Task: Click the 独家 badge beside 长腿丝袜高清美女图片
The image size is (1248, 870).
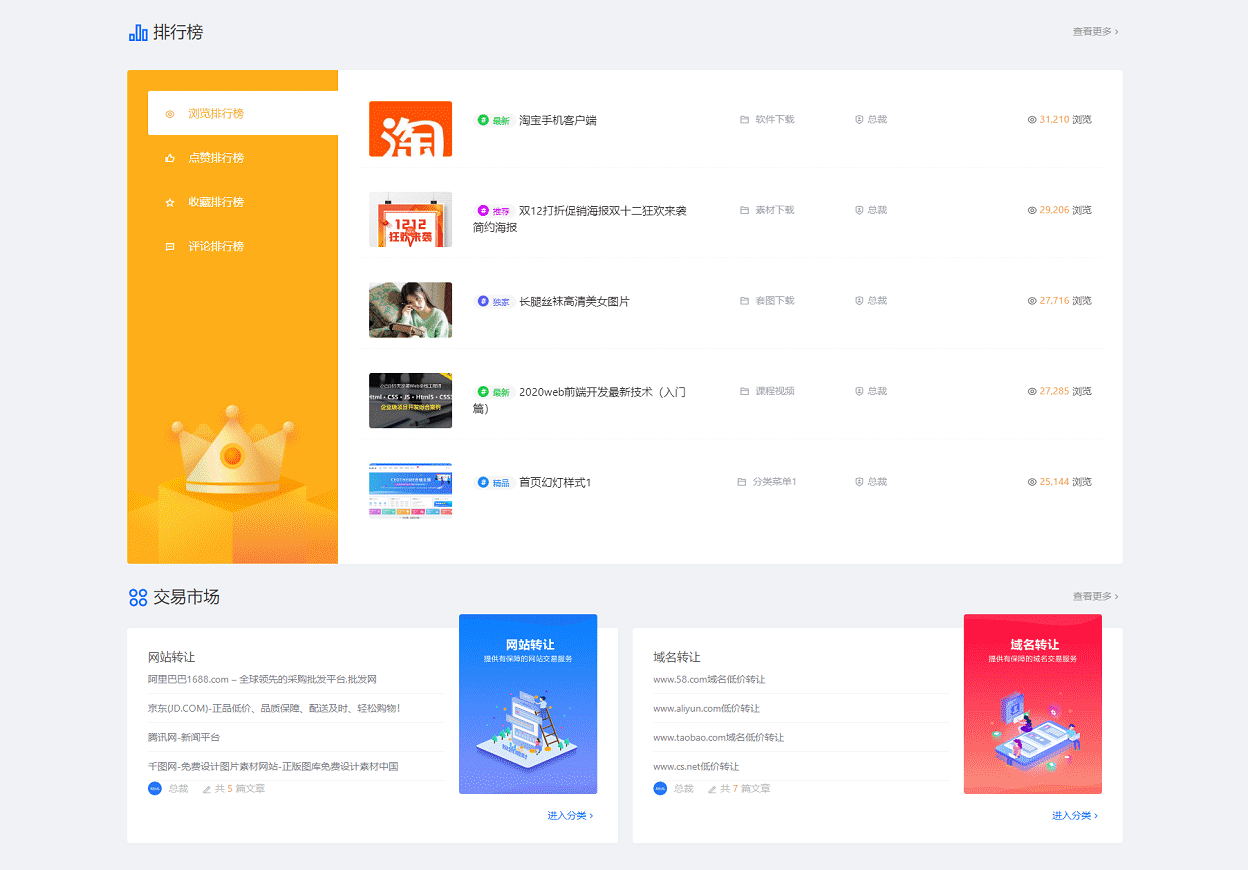Action: [493, 301]
